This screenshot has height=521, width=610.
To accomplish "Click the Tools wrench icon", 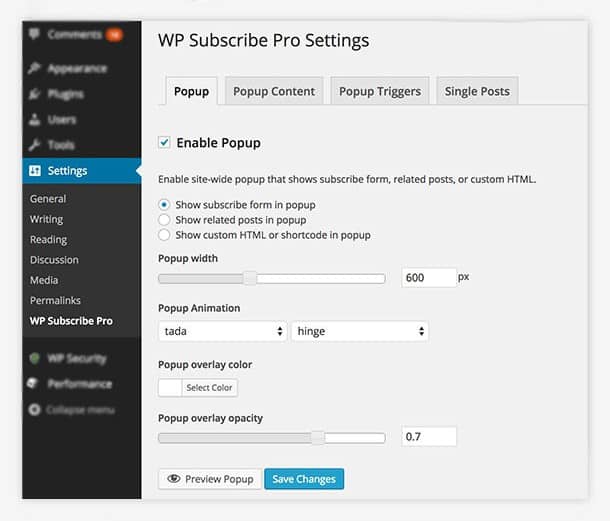I will pyautogui.click(x=35, y=145).
